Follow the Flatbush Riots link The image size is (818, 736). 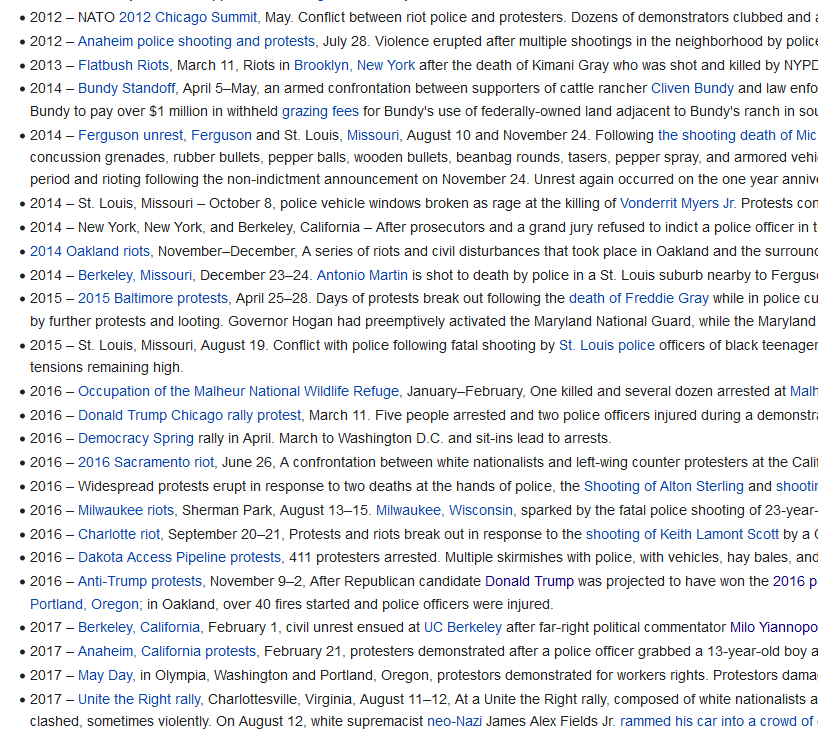(123, 65)
